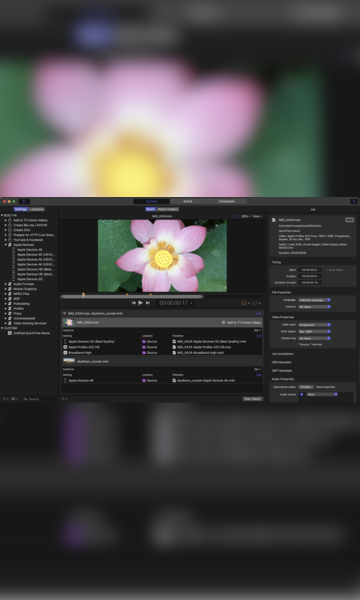The width and height of the screenshot is (360, 600).
Task: Click Choose button for Descriptive Audio
Action: point(306,387)
